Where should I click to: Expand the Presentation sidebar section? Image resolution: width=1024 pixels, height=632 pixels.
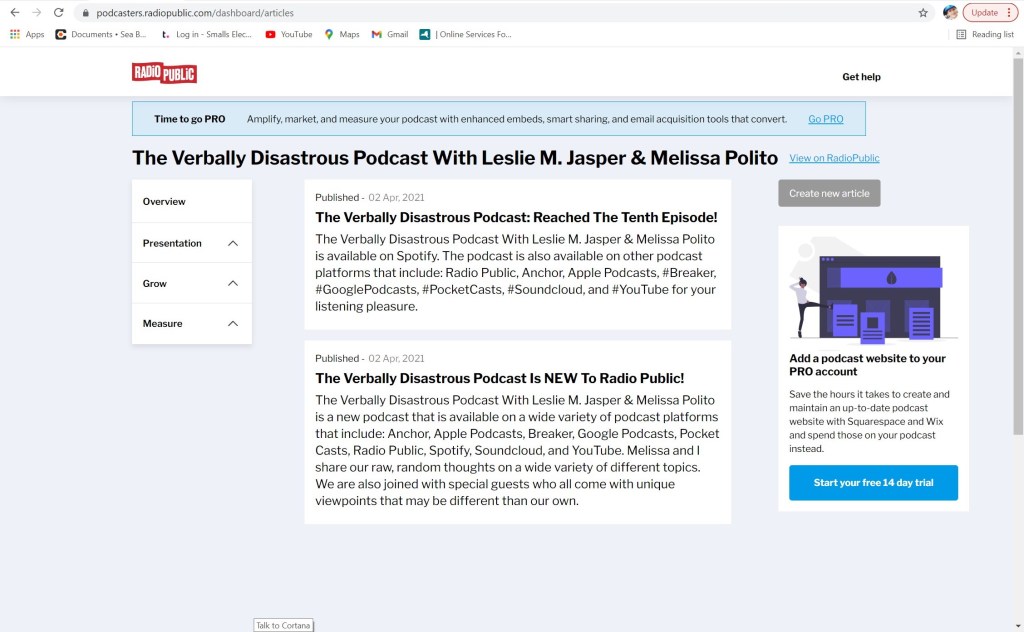pos(191,243)
